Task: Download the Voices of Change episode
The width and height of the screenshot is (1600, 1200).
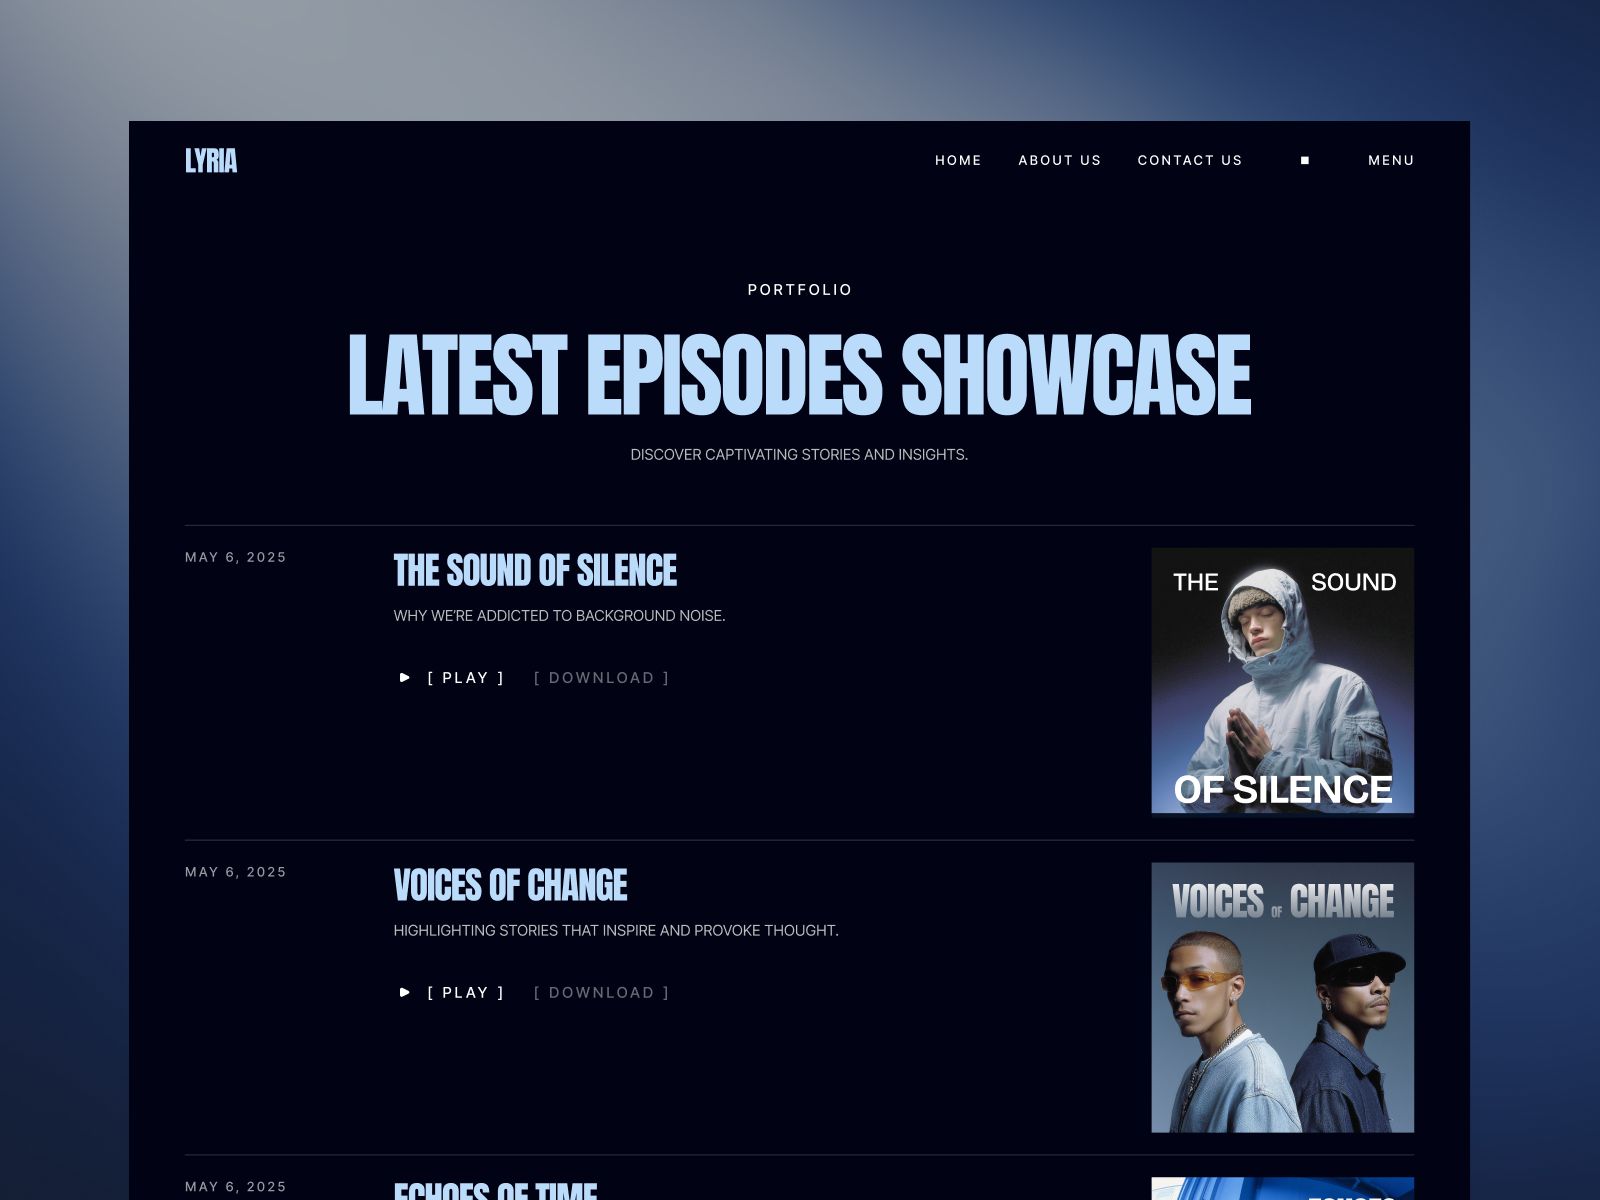Action: 601,993
